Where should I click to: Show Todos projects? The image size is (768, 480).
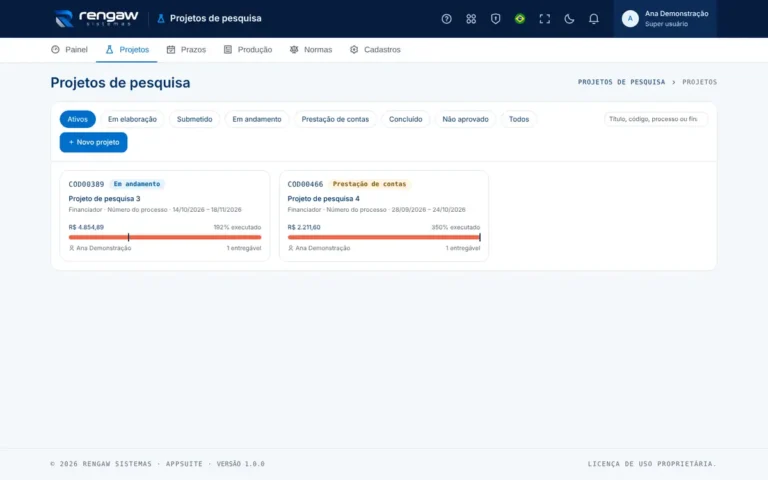click(x=519, y=119)
